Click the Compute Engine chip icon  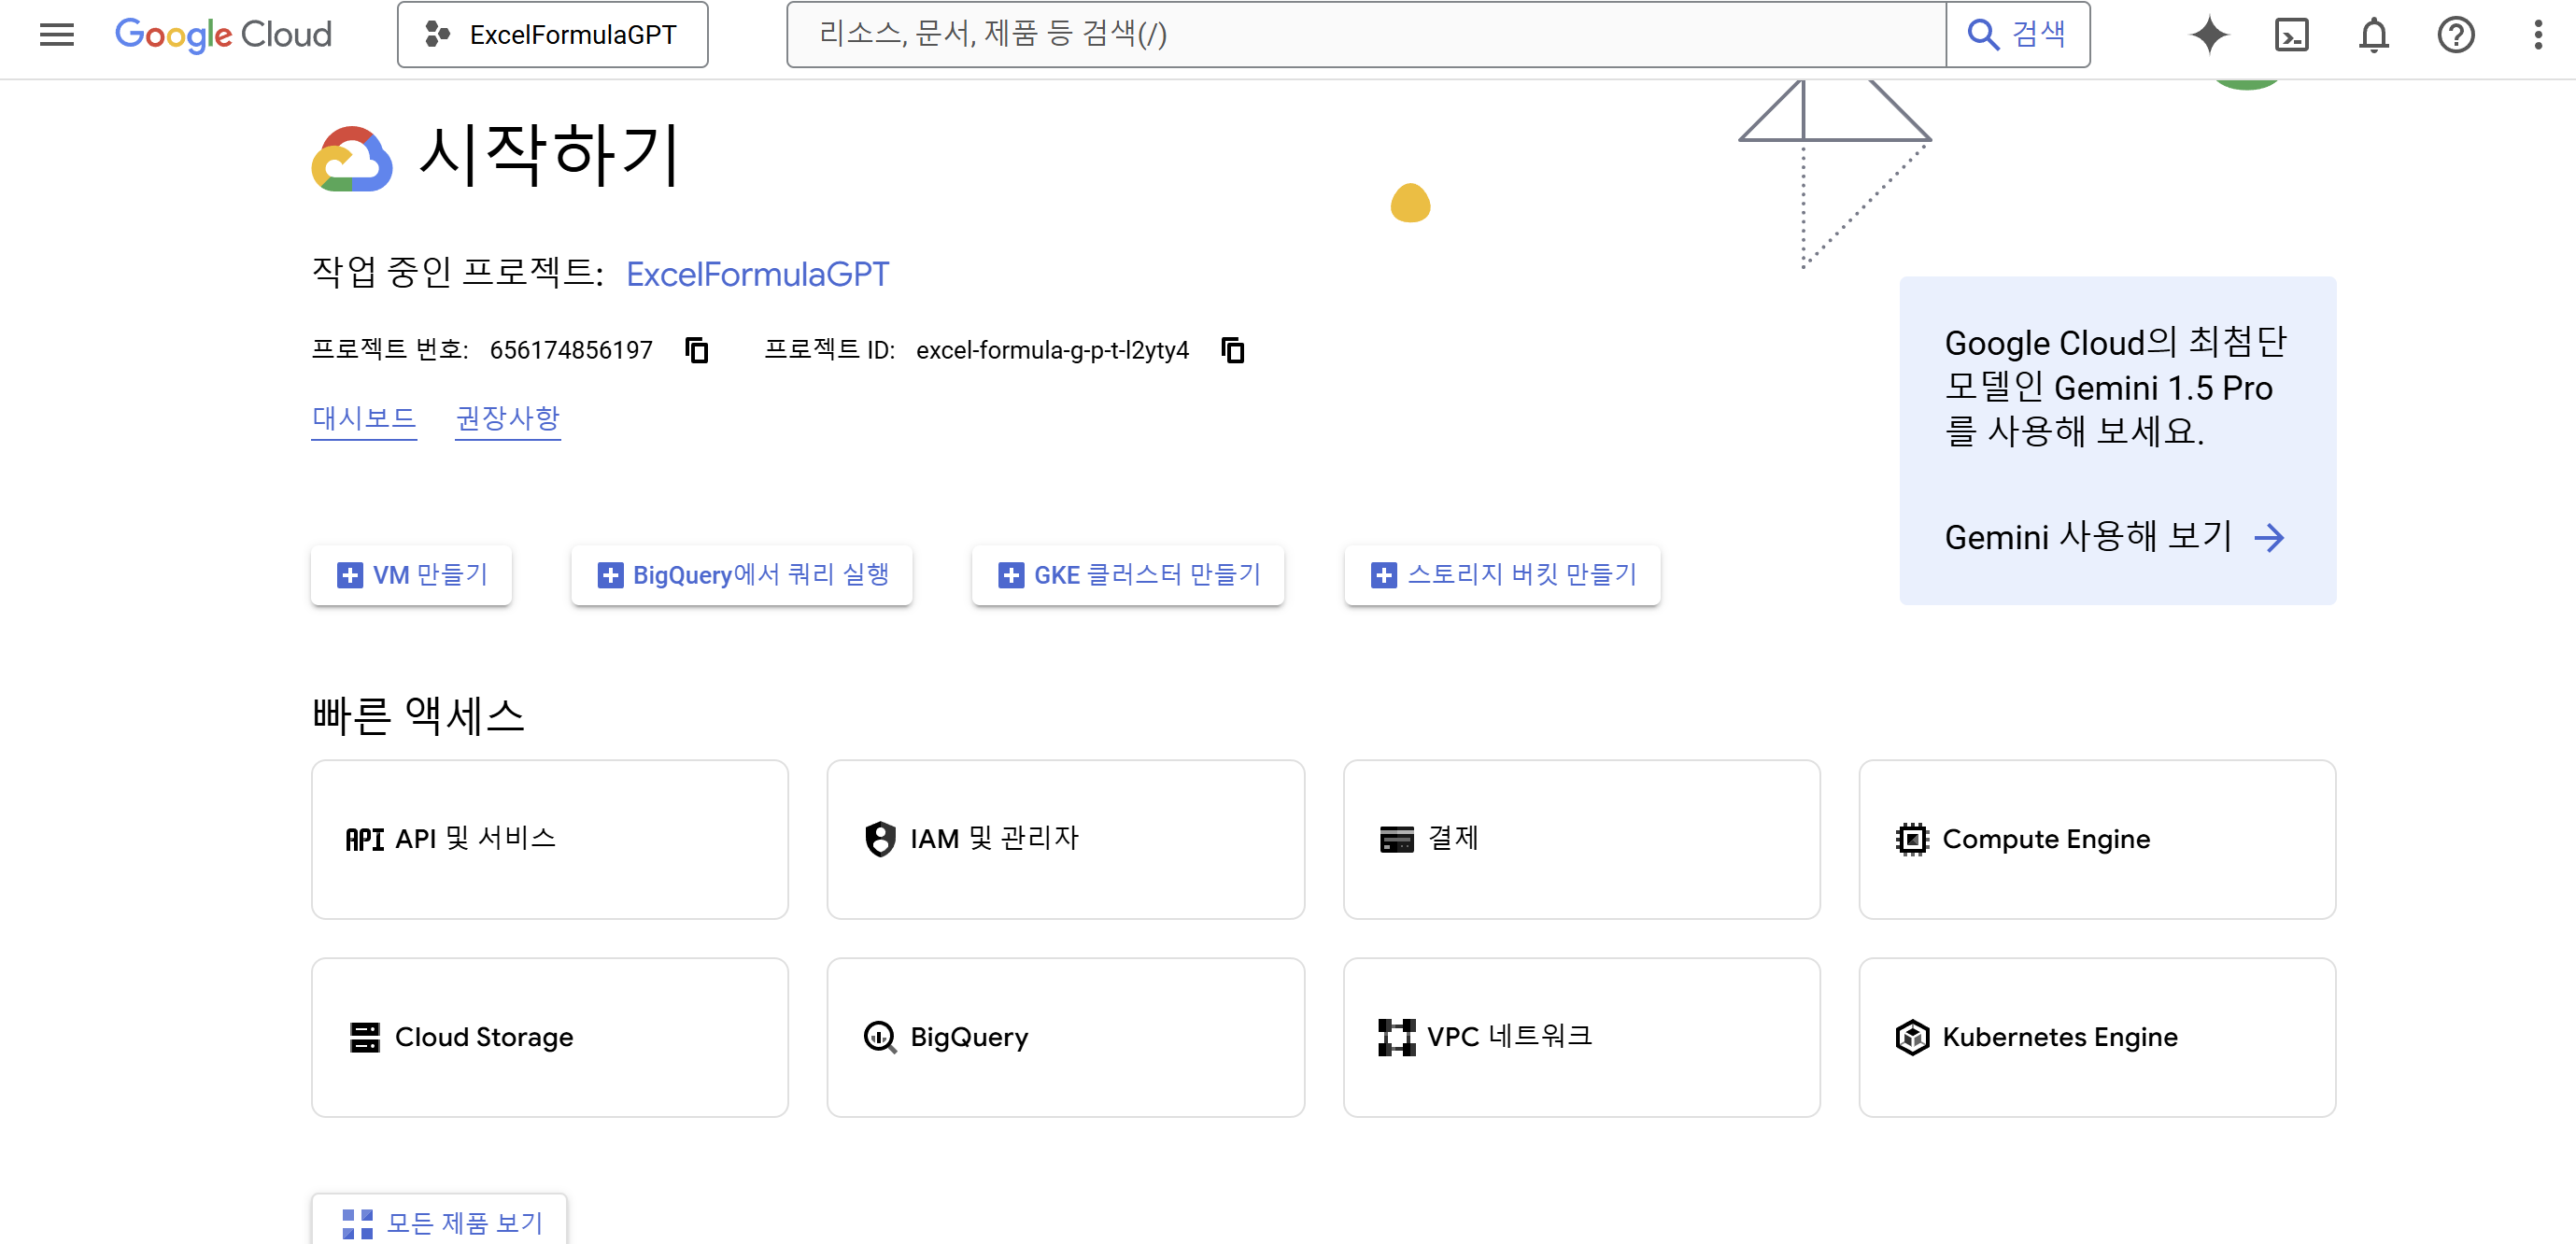[x=1912, y=839]
